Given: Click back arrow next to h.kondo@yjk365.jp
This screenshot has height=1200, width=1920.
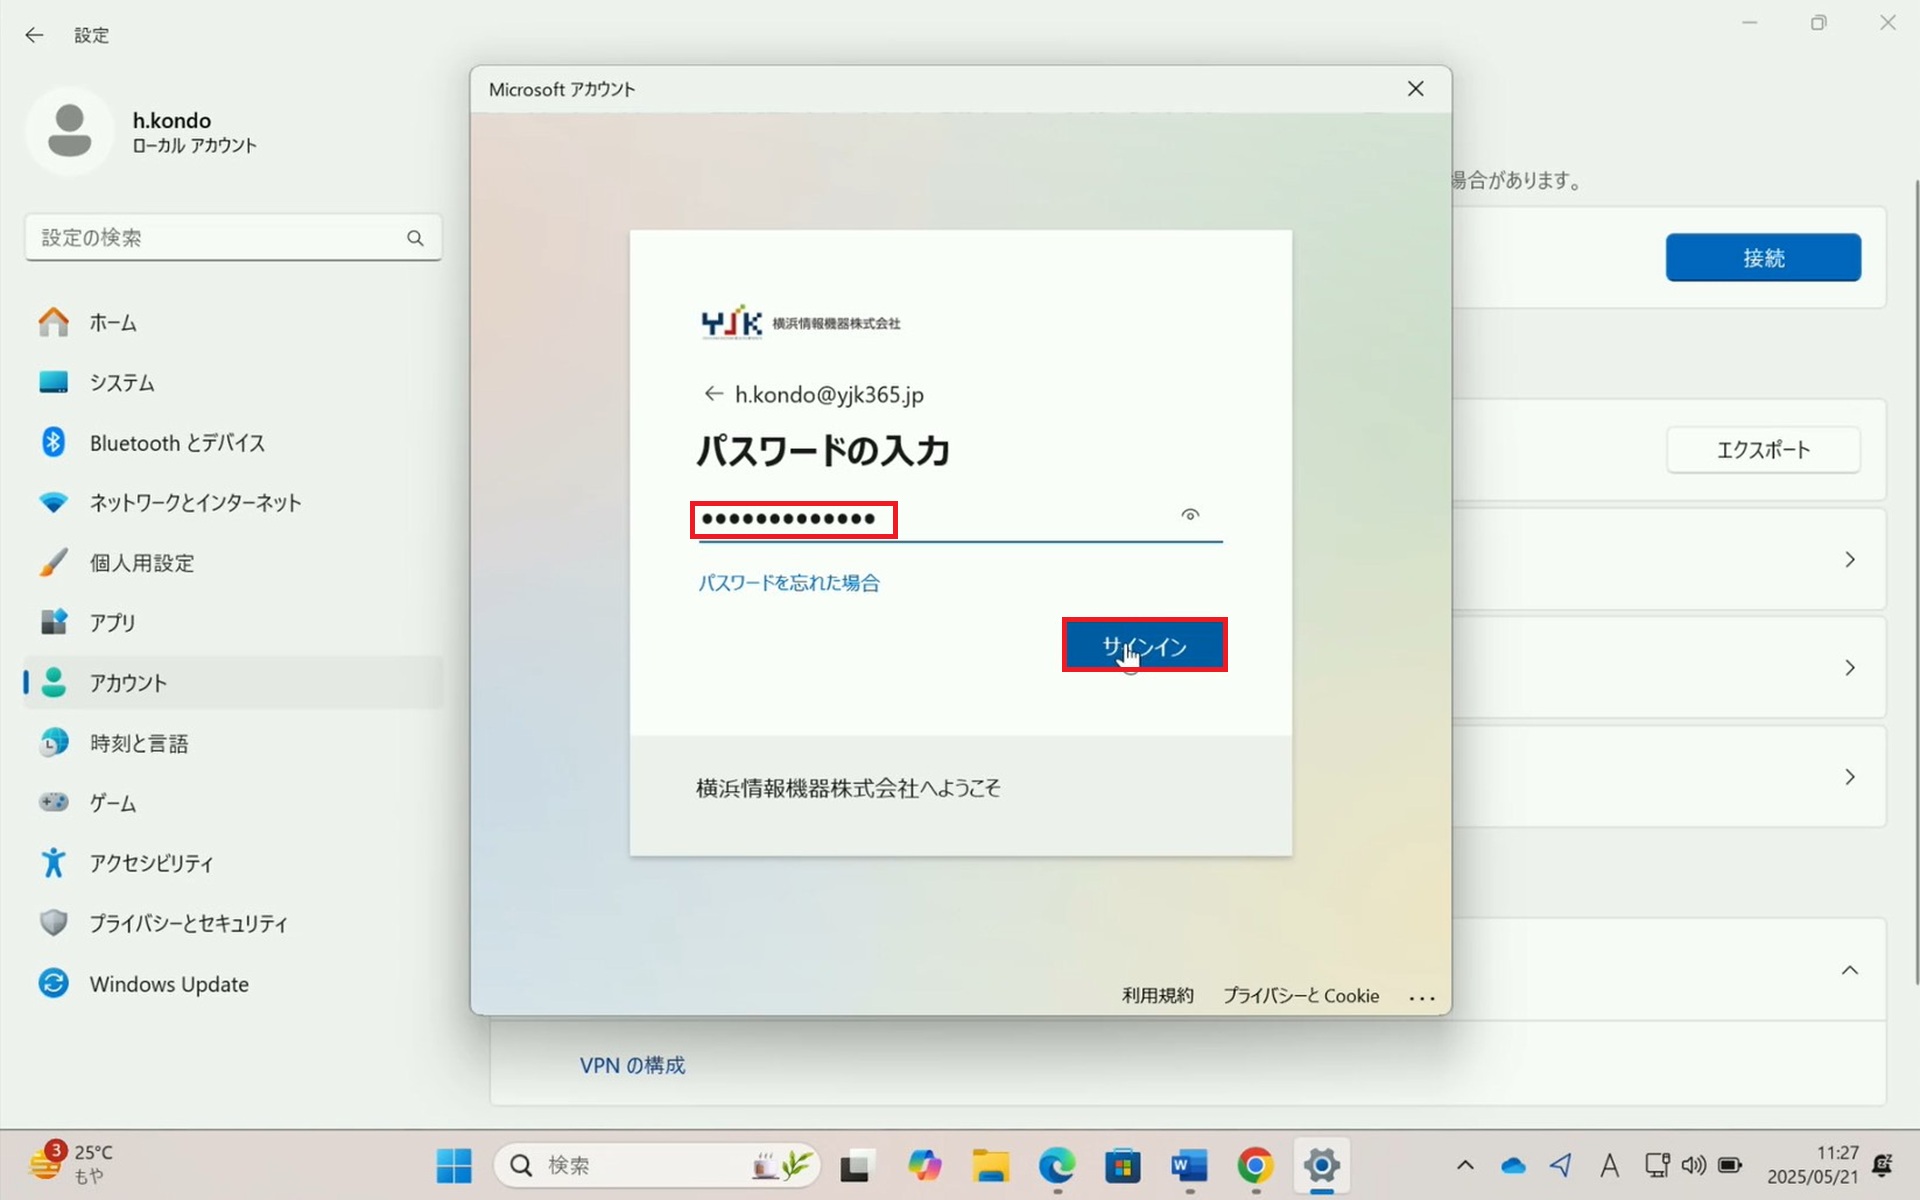Looking at the screenshot, I should tap(713, 394).
